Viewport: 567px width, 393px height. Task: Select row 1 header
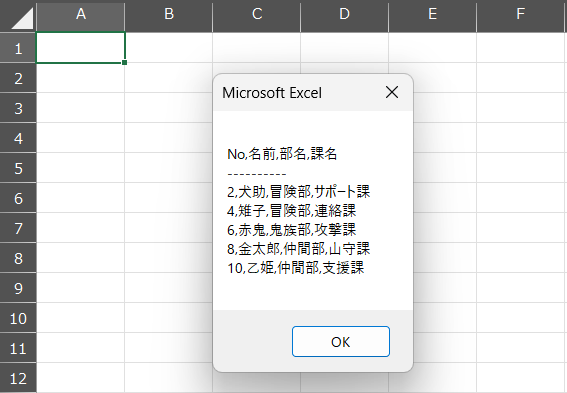pos(18,48)
